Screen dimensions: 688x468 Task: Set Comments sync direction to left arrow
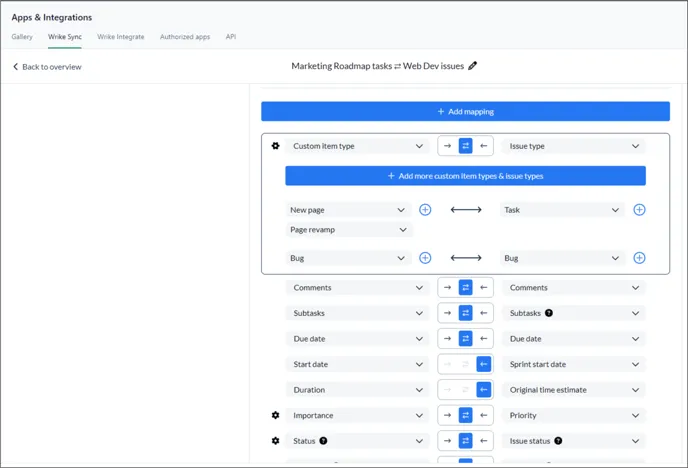(484, 287)
